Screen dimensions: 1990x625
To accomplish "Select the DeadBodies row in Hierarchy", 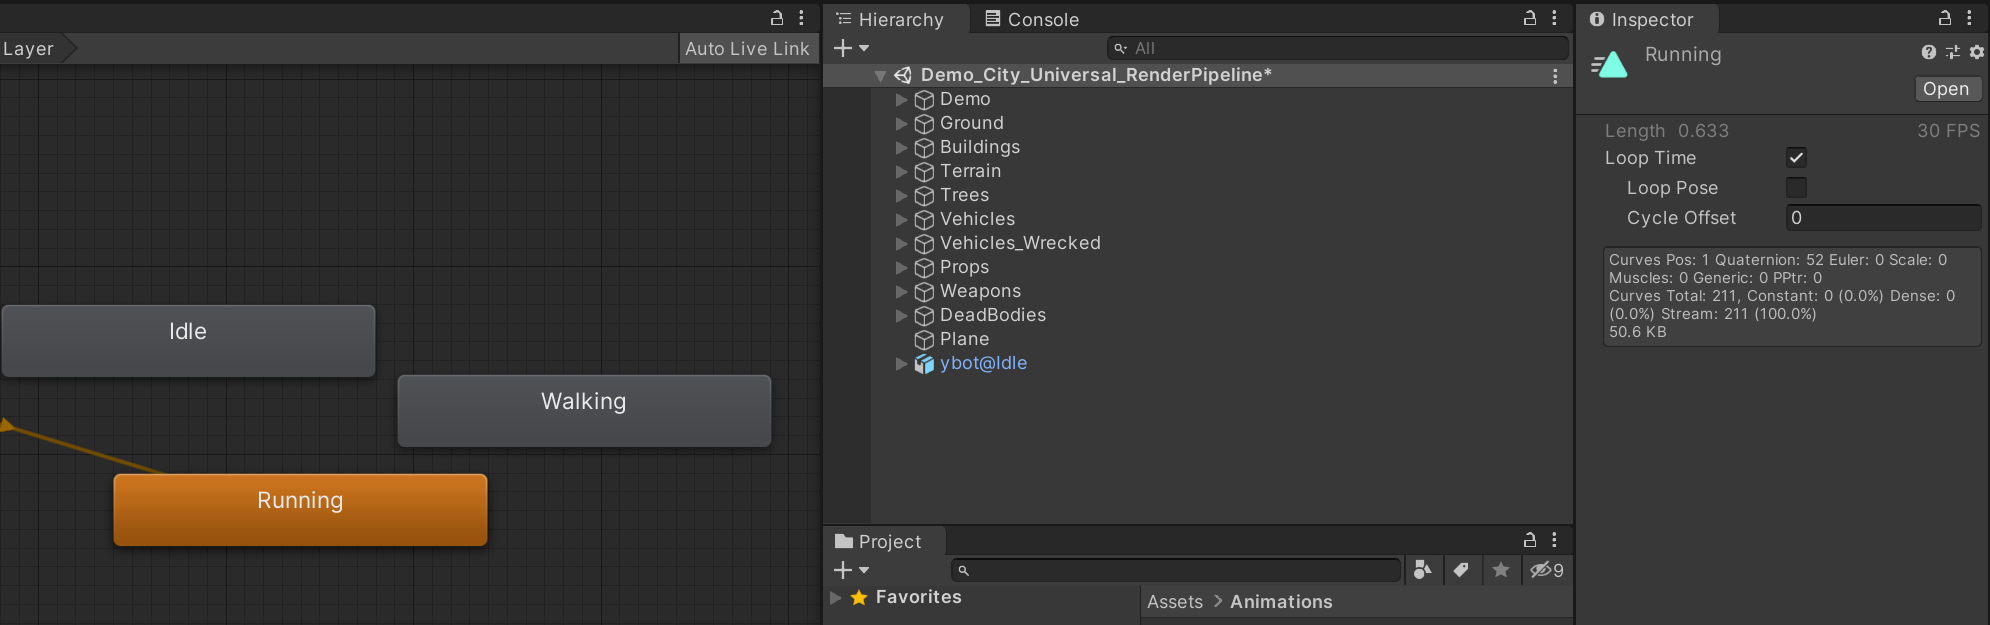I will tap(1198, 316).
